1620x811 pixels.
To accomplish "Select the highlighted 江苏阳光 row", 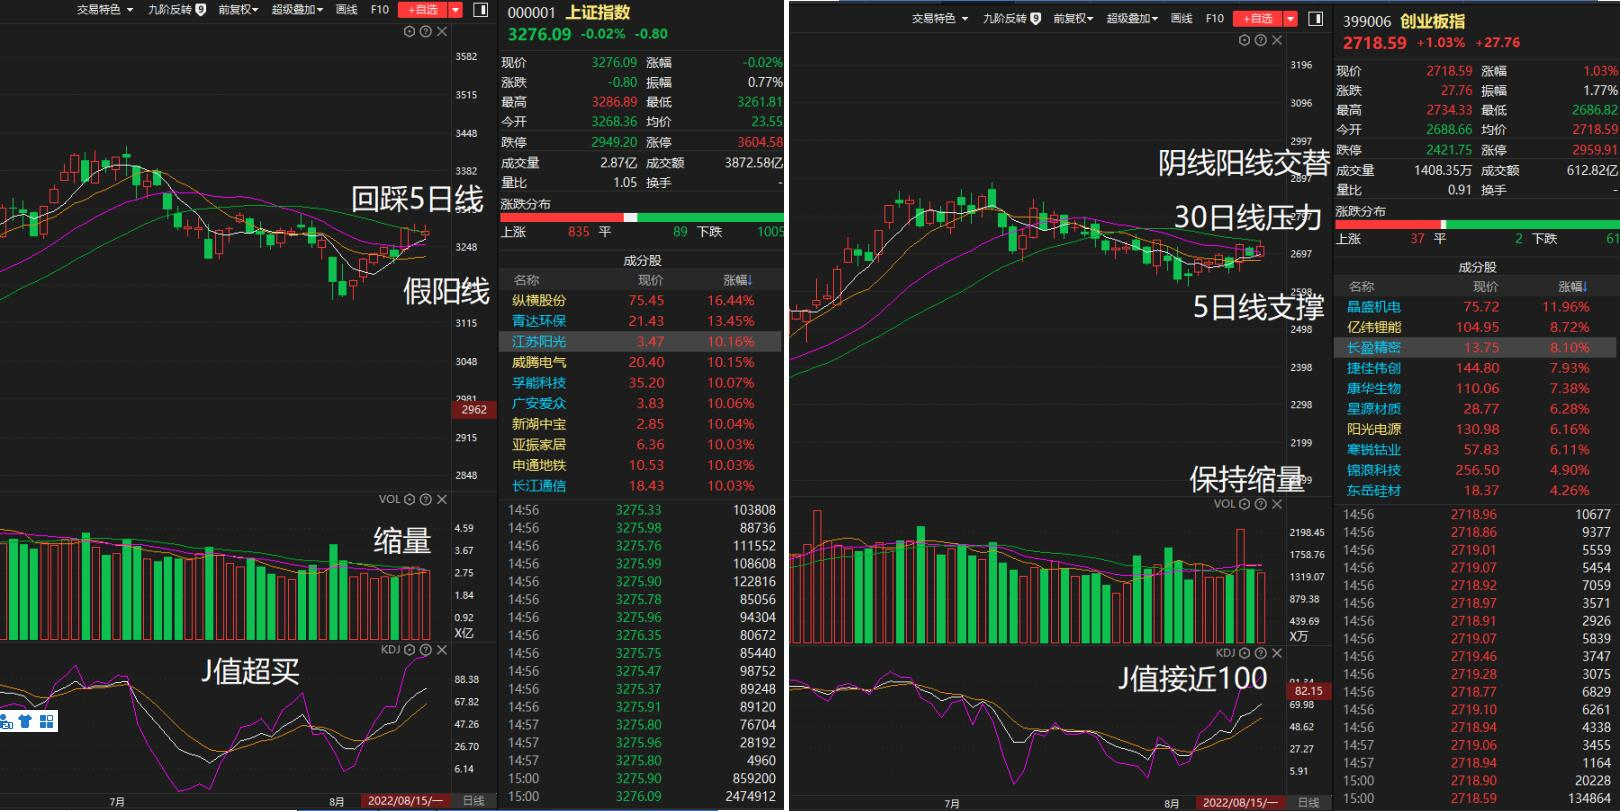I will click(x=641, y=341).
